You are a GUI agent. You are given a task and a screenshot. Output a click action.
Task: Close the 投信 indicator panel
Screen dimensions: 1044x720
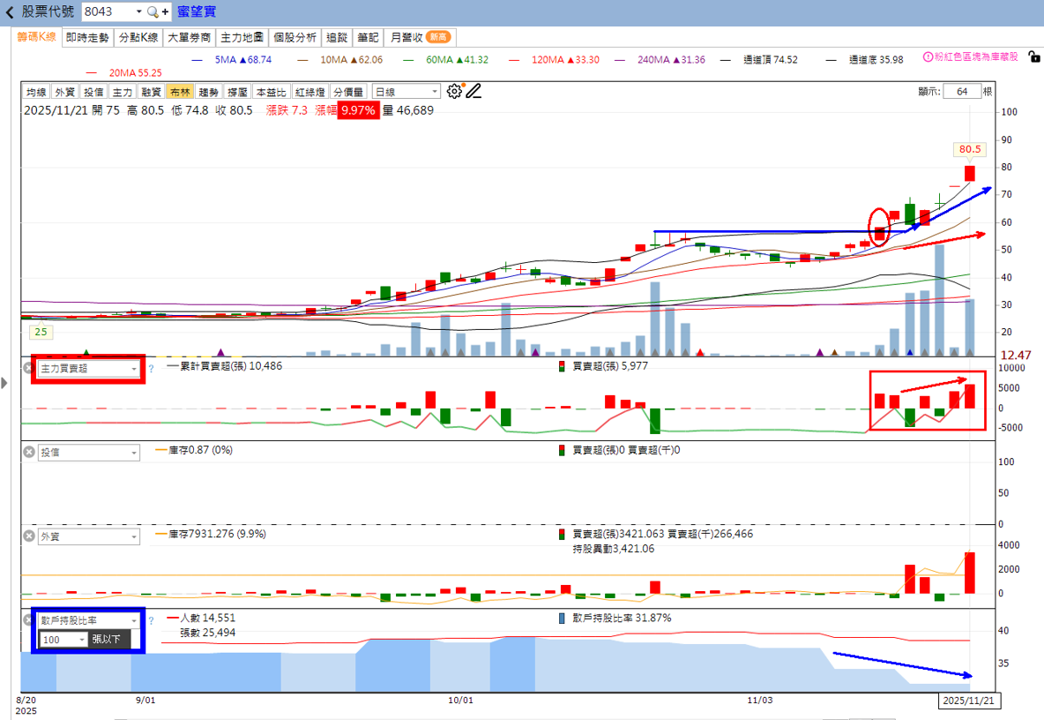[29, 452]
